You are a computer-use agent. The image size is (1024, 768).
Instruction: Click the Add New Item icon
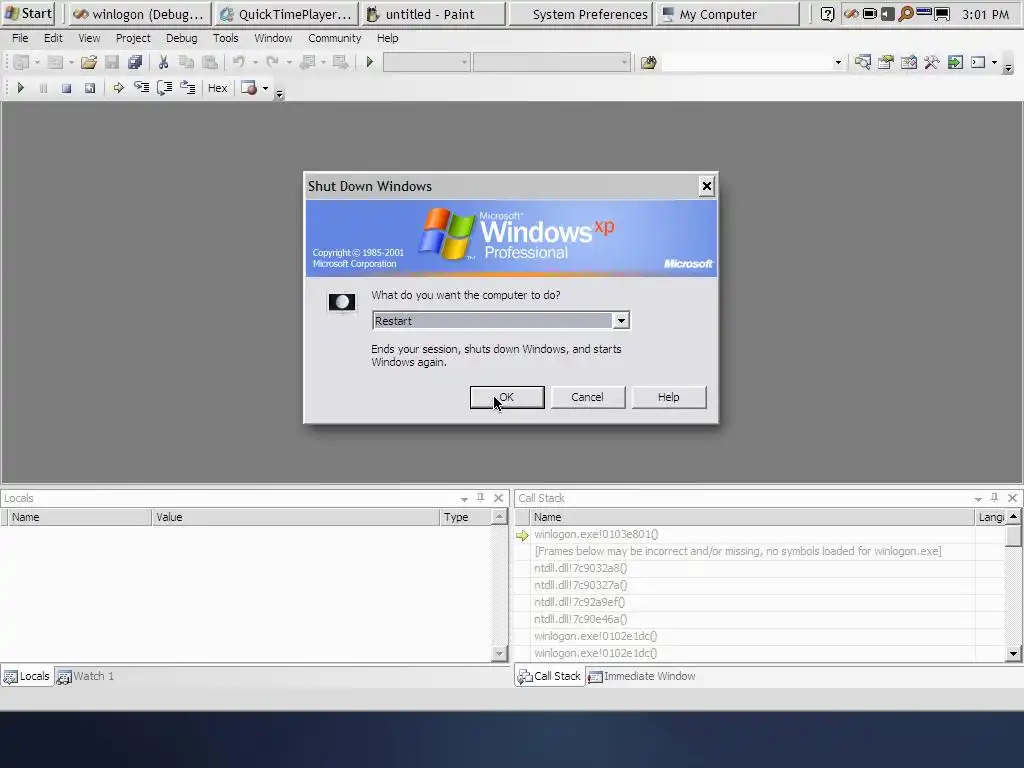click(56, 63)
